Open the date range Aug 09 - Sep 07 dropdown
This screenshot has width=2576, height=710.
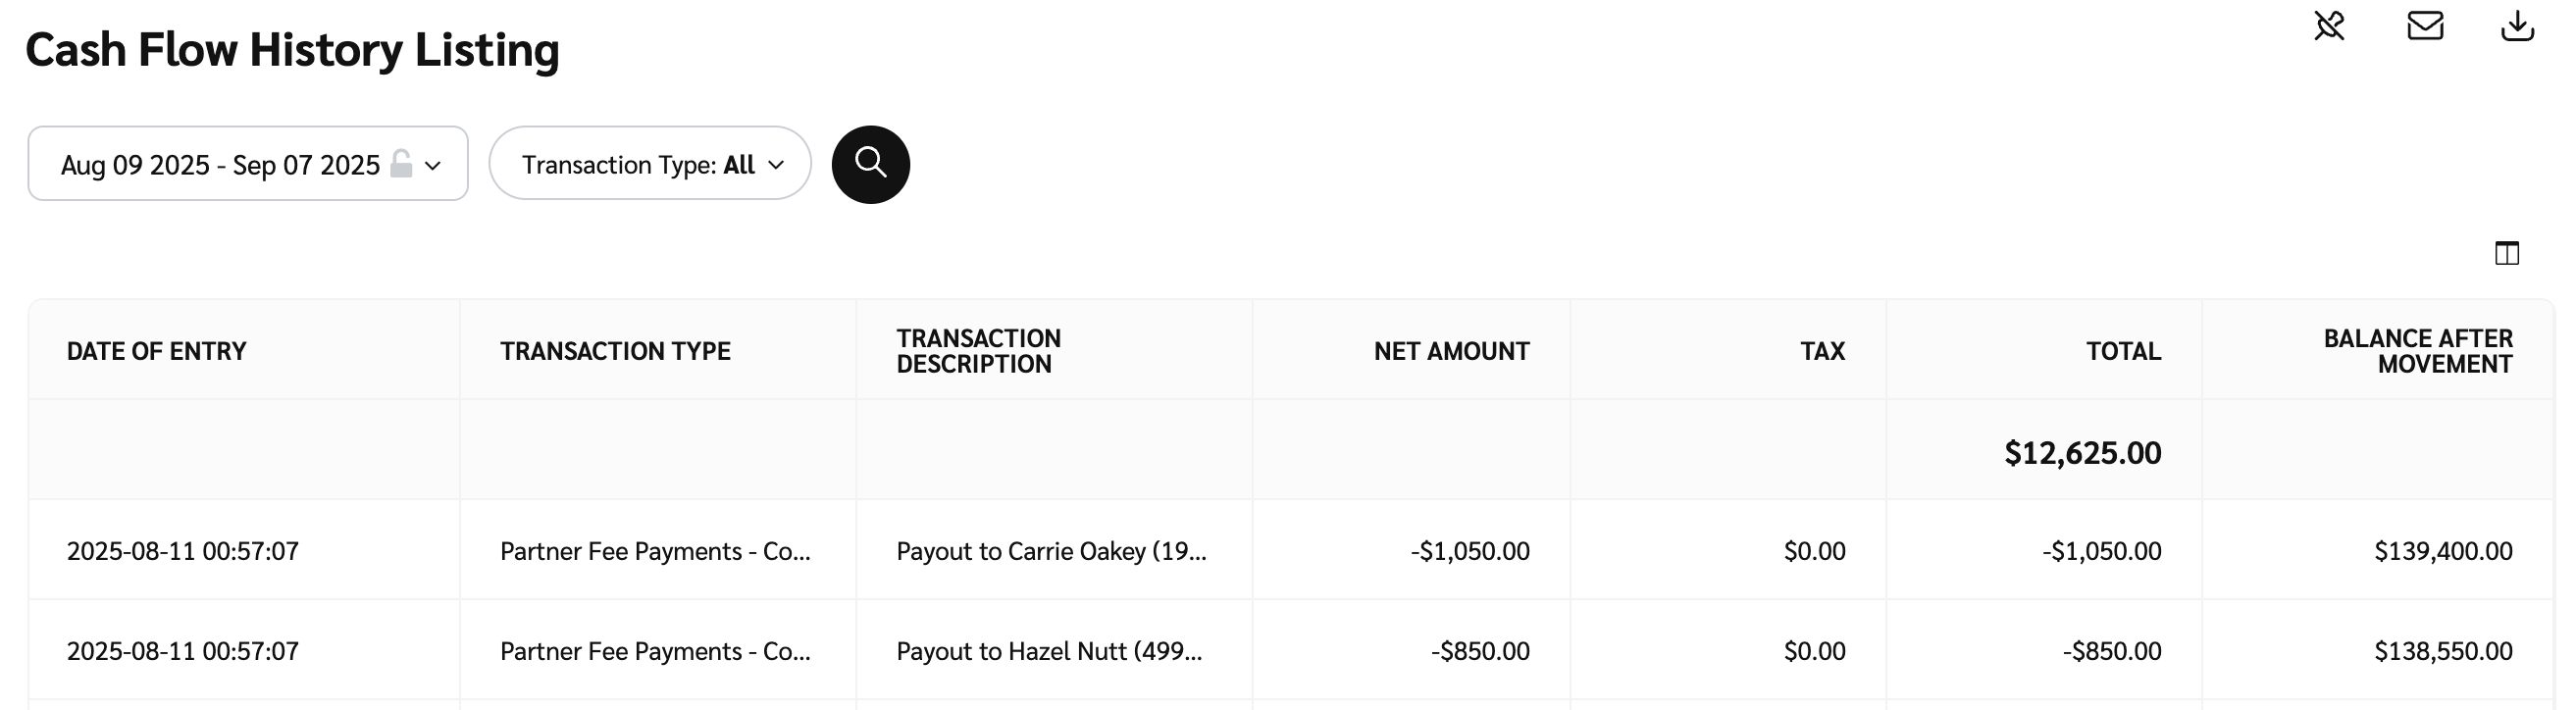click(220, 164)
